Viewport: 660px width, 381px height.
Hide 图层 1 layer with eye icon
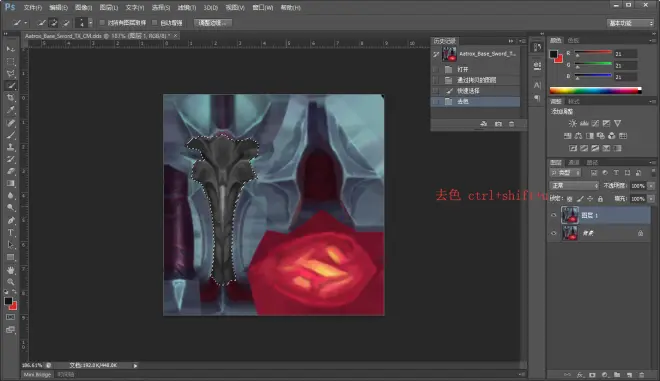tap(554, 215)
